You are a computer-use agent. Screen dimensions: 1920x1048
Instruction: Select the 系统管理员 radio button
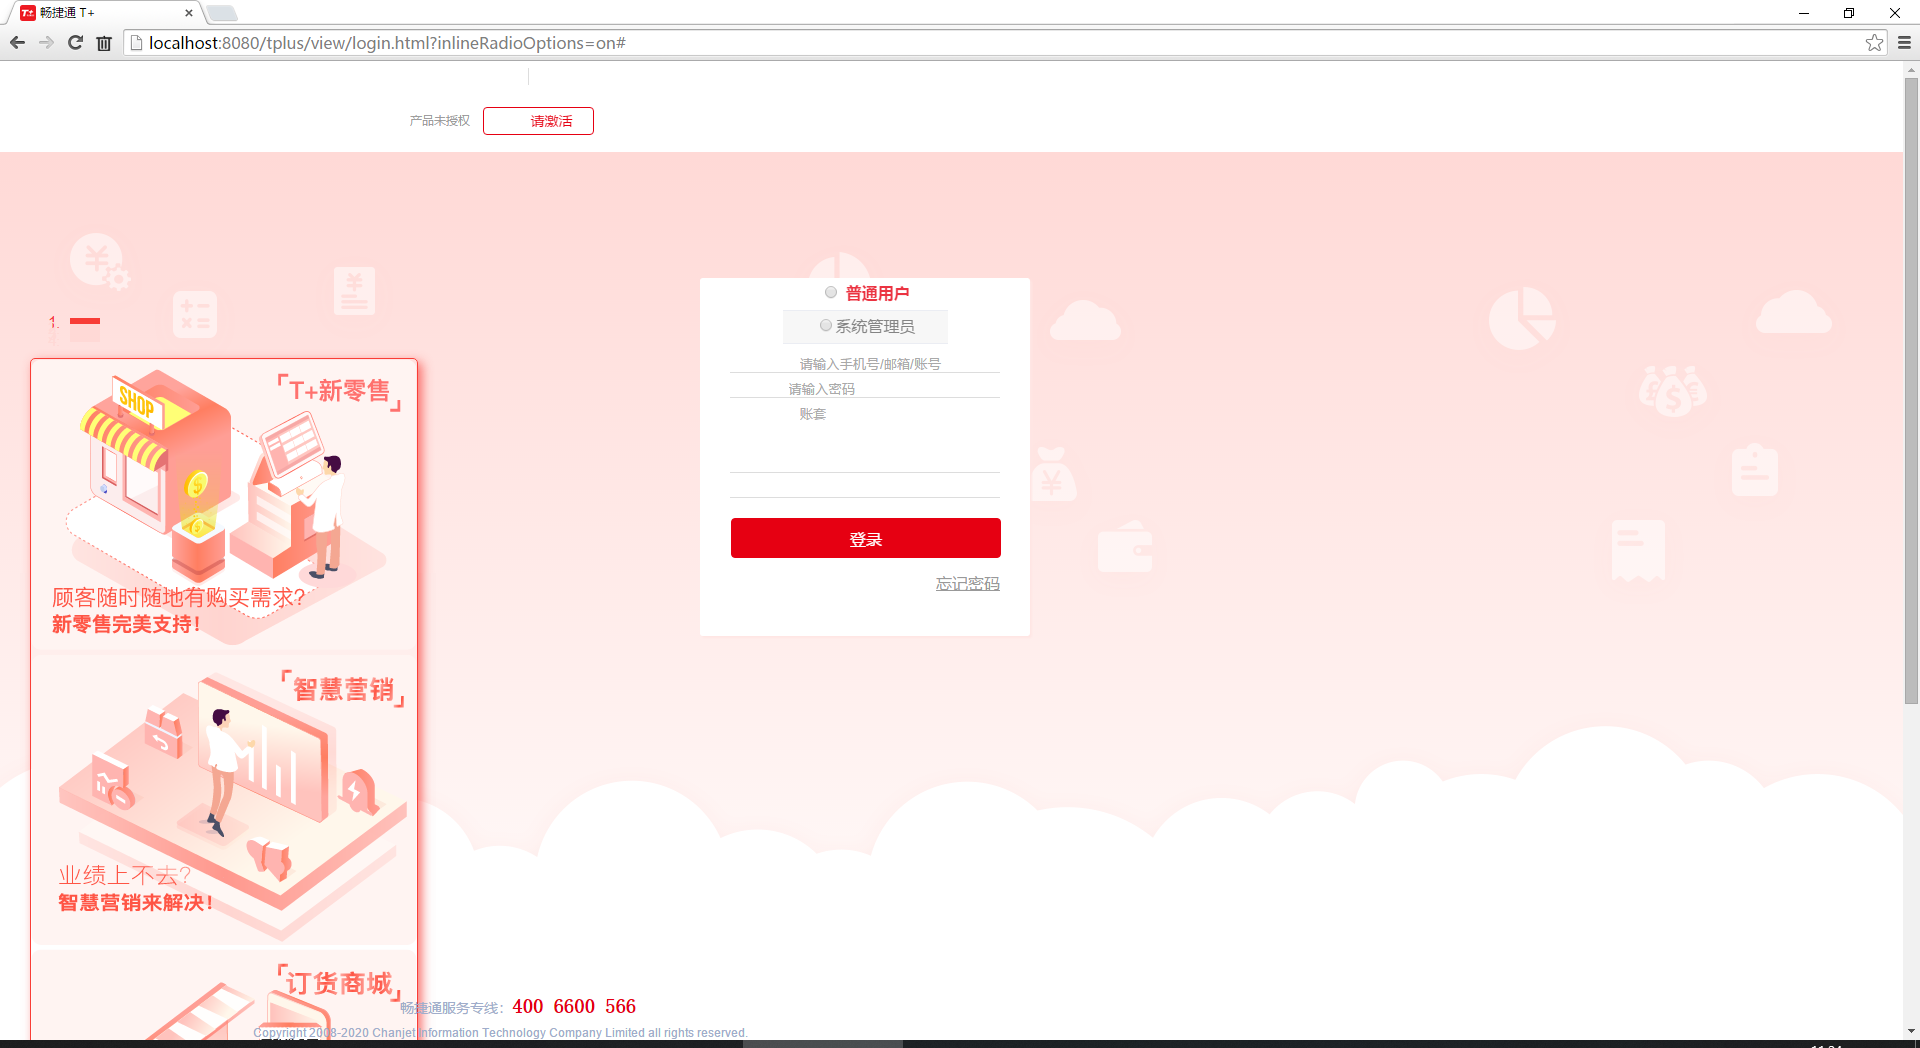(x=825, y=325)
